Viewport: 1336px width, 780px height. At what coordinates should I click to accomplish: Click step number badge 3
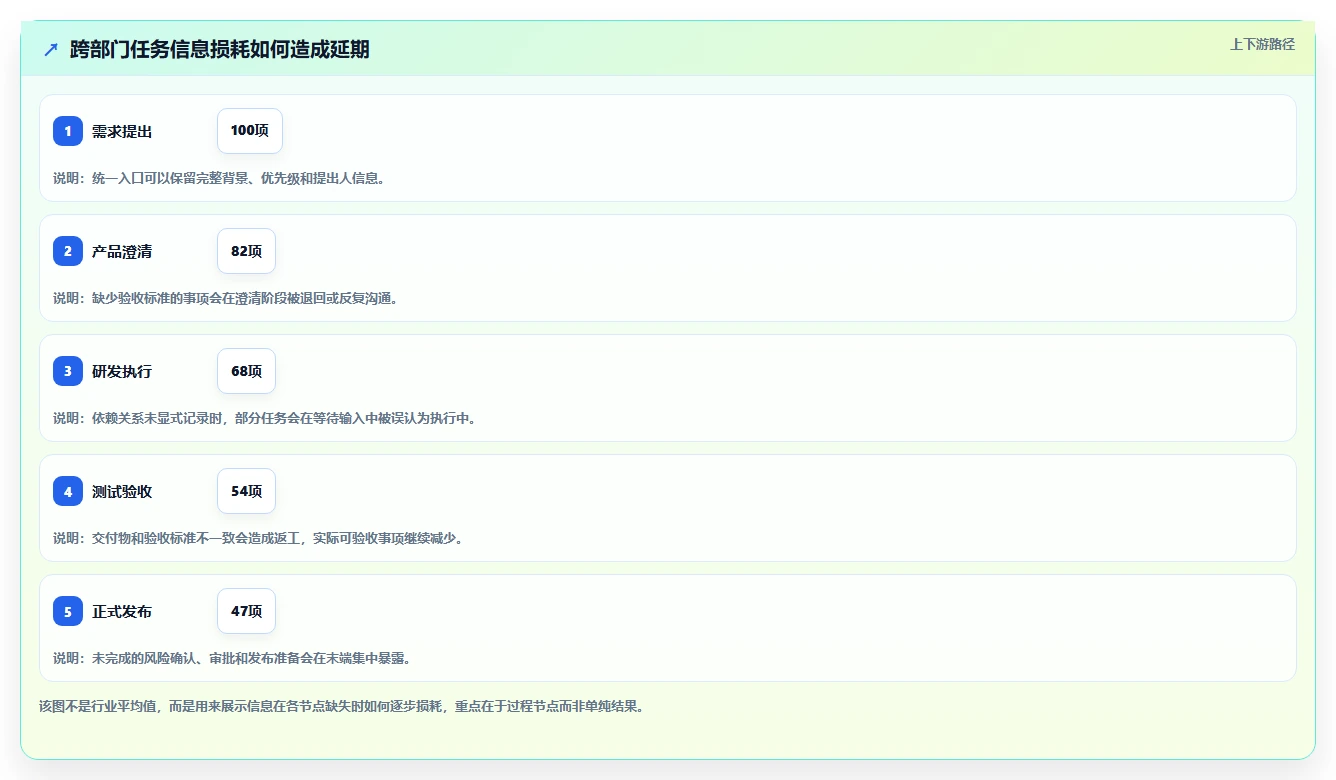(x=68, y=371)
